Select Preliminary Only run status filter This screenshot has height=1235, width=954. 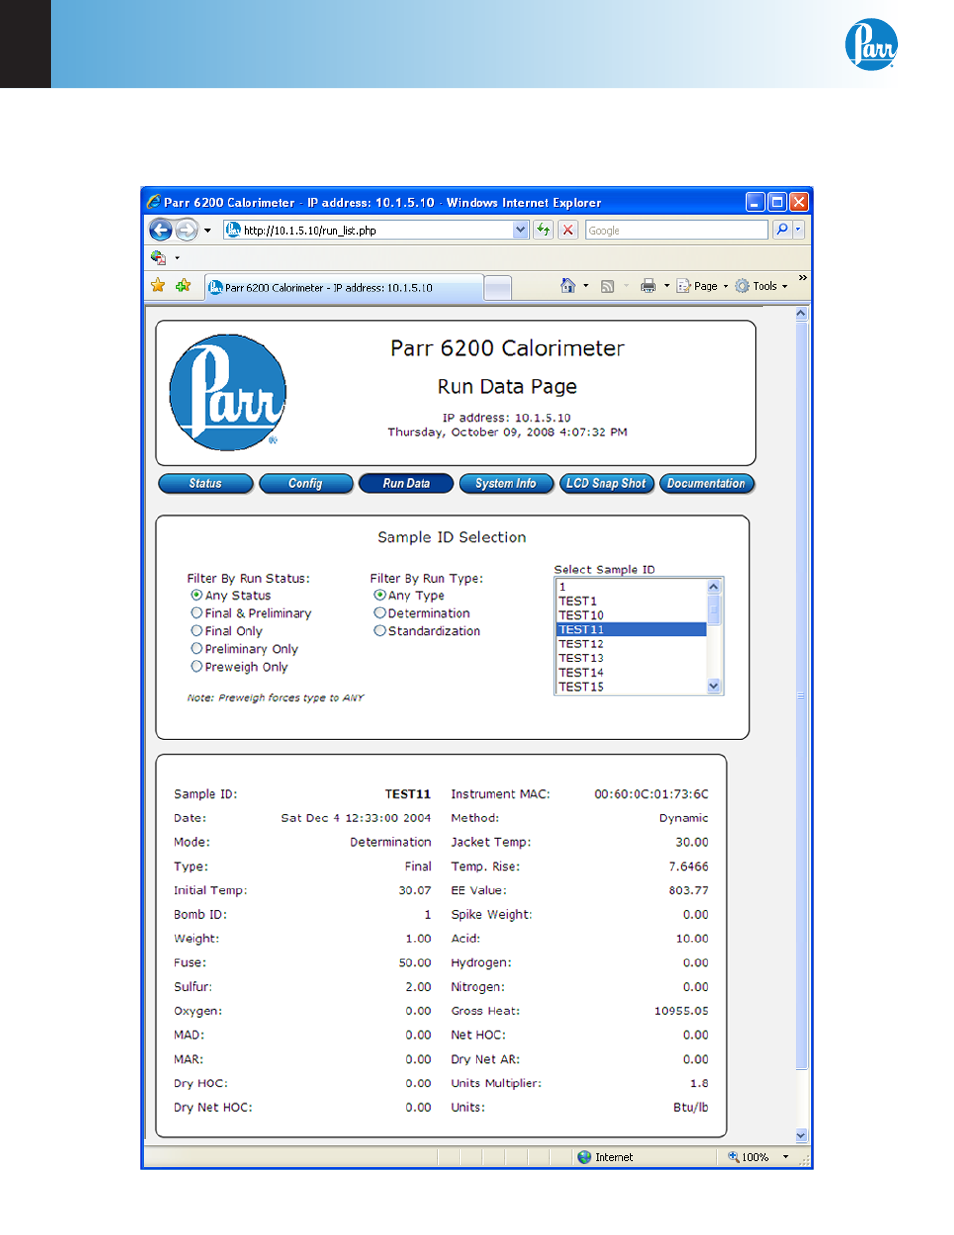tap(197, 649)
